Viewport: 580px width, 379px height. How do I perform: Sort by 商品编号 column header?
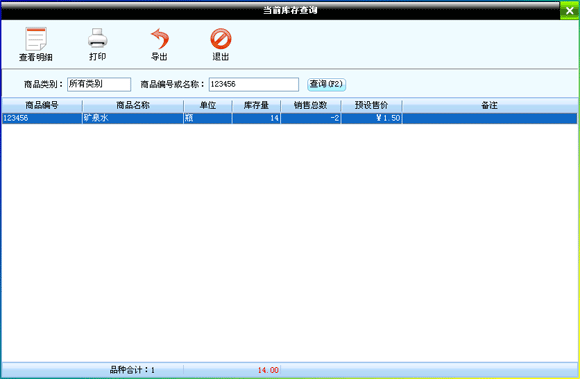[42, 105]
